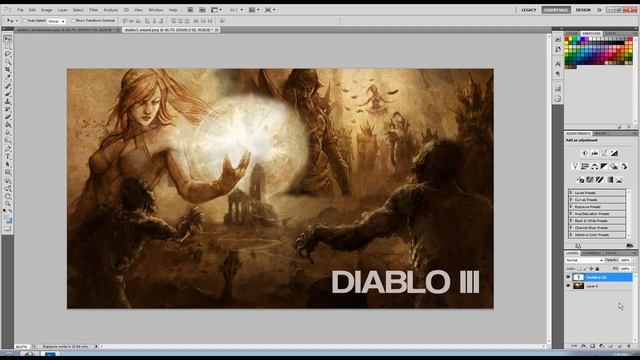Select the Eraser tool
Viewport: 640px width, 360px height.
coord(8,118)
